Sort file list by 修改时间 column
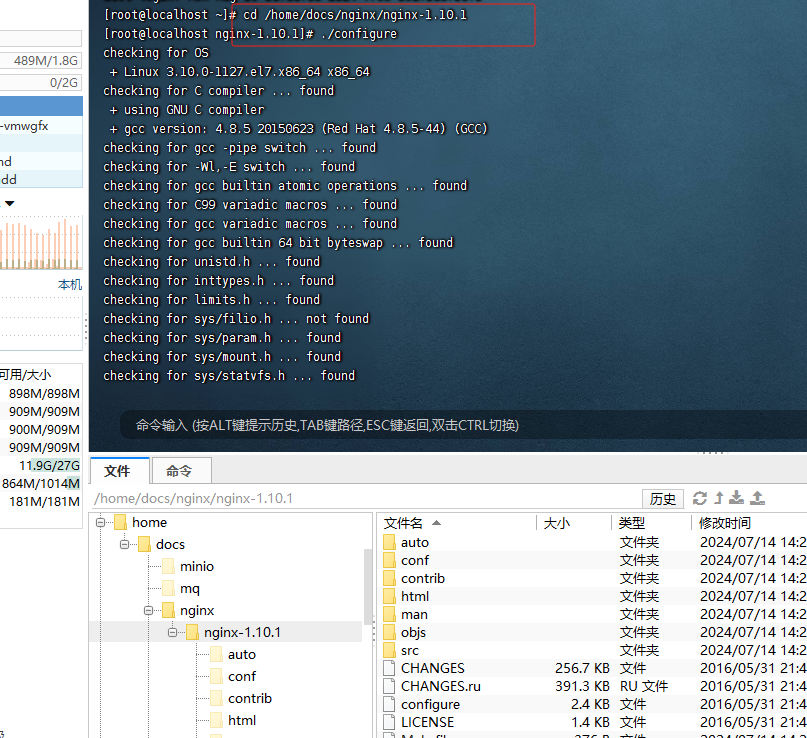Viewport: 807px width, 738px height. [725, 523]
